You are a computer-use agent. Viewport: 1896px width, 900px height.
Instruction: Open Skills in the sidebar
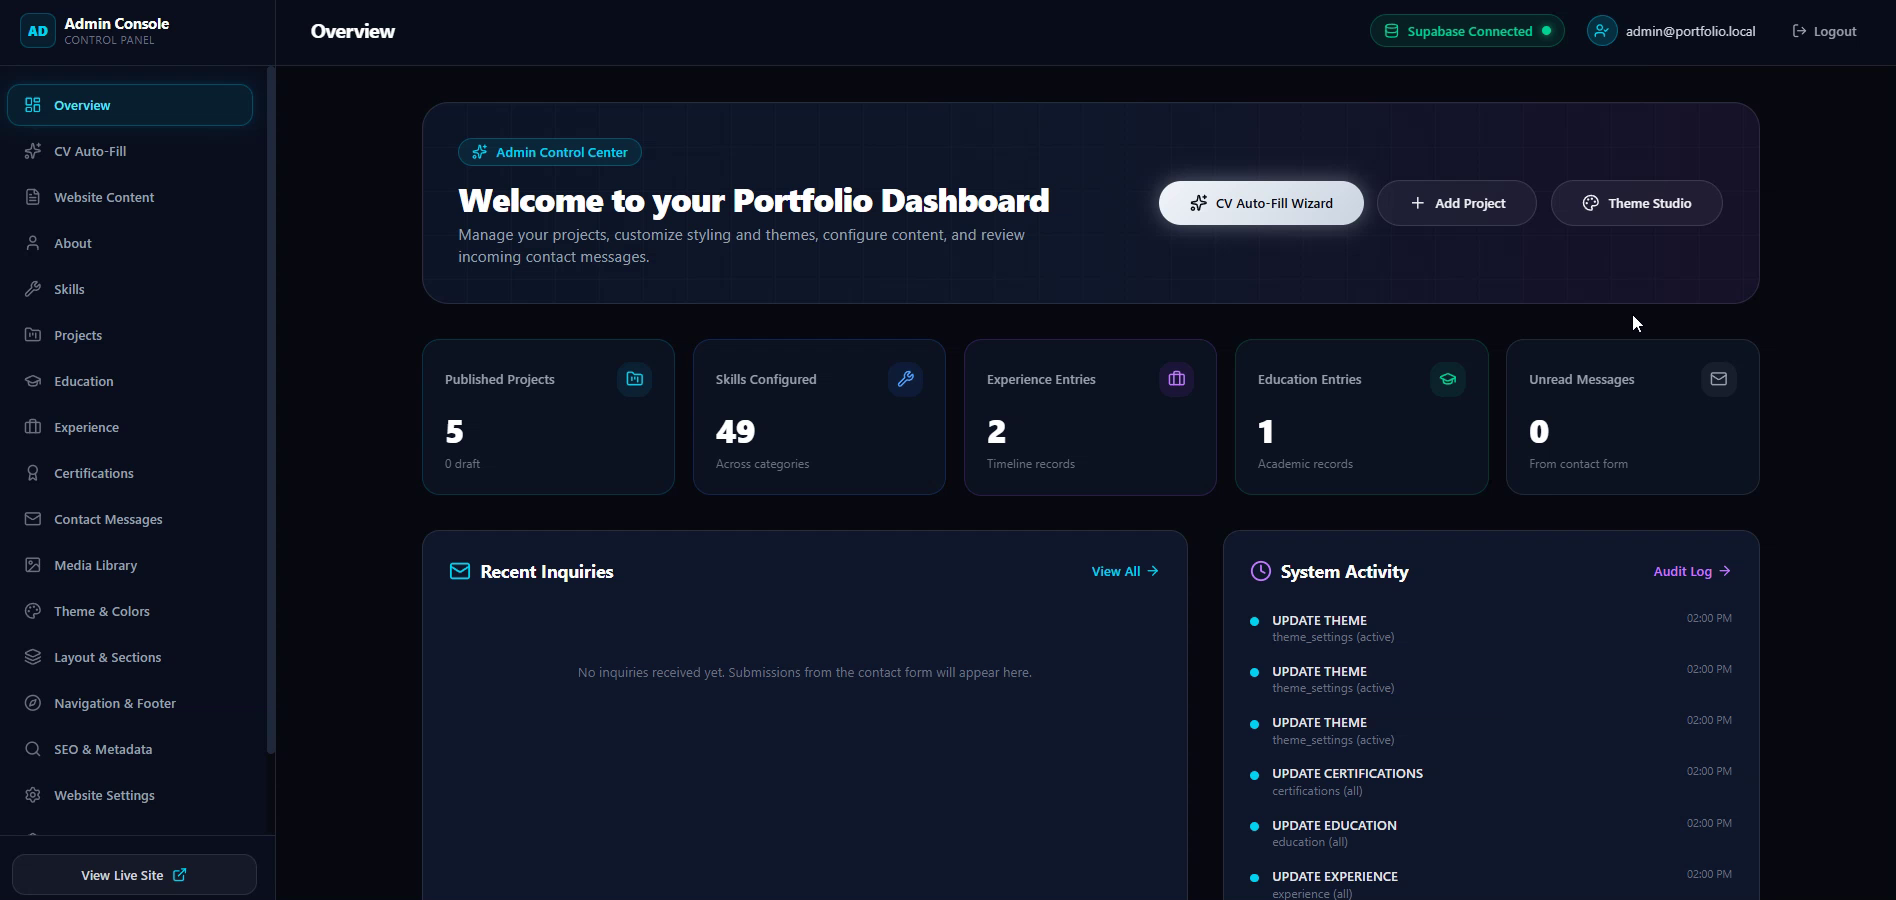click(130, 289)
